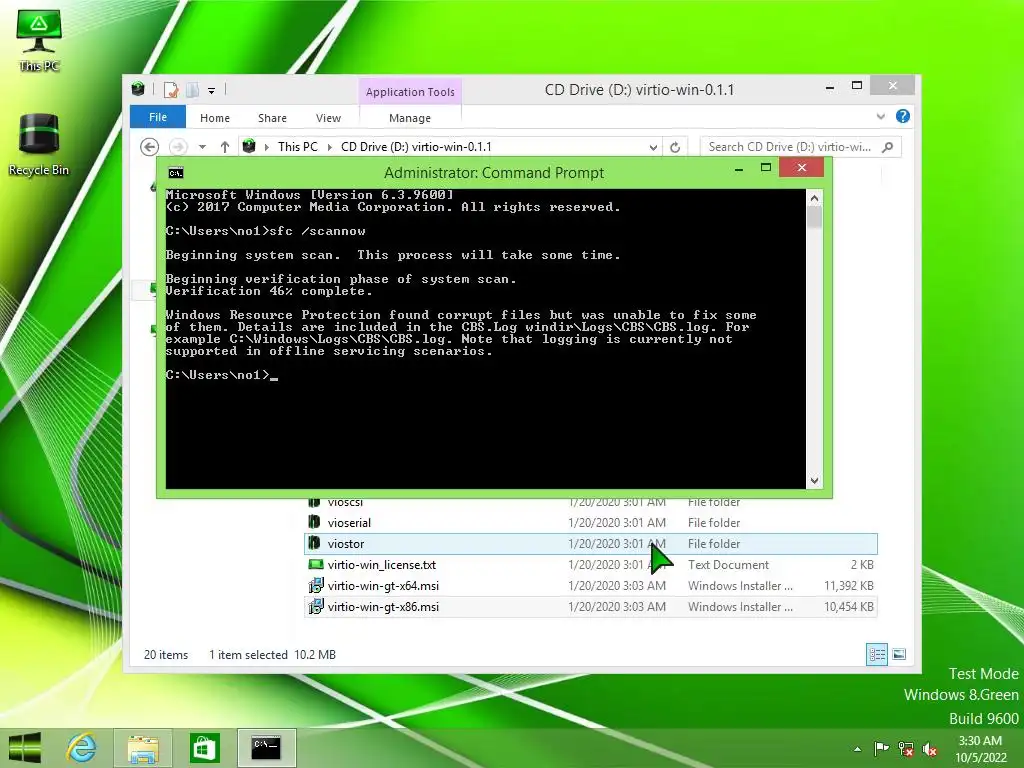Click Action Center flag tray icon
Screen dimensions: 1024x768
click(881, 748)
